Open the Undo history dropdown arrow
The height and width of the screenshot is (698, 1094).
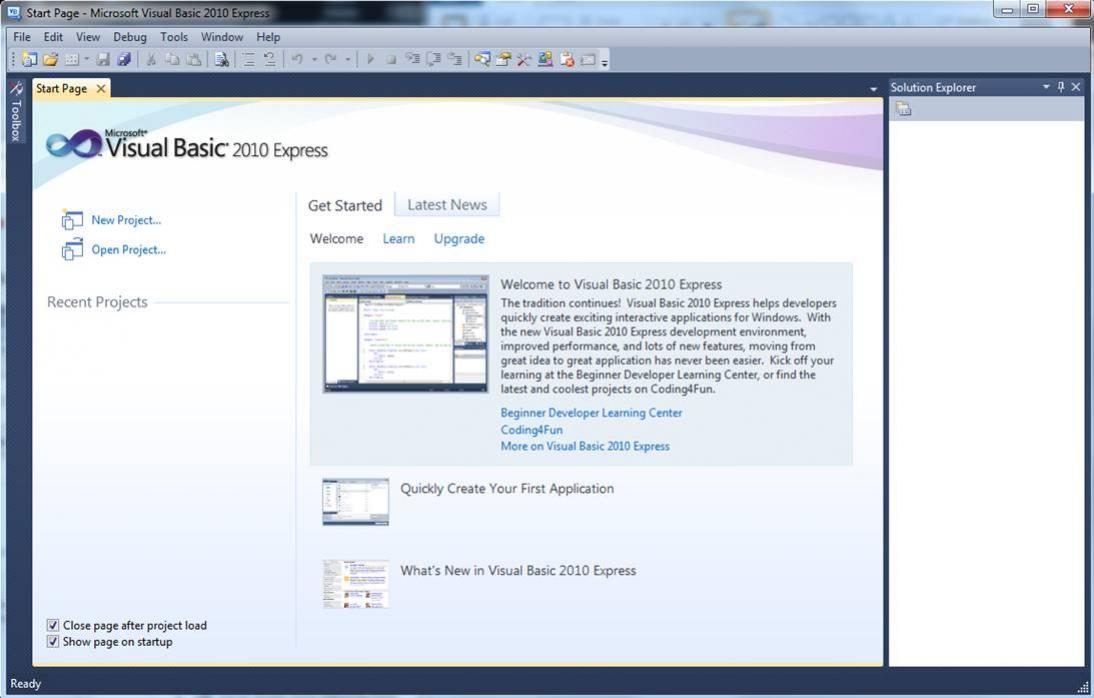314,60
